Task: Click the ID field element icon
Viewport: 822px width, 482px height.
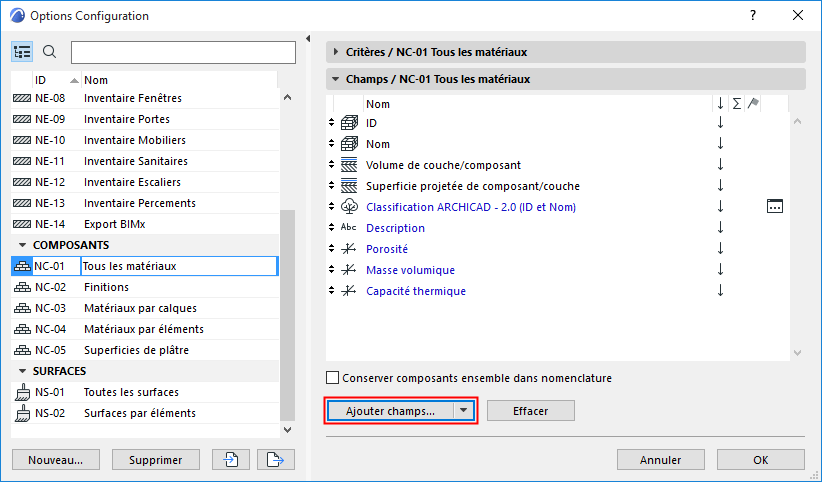Action: [349, 123]
